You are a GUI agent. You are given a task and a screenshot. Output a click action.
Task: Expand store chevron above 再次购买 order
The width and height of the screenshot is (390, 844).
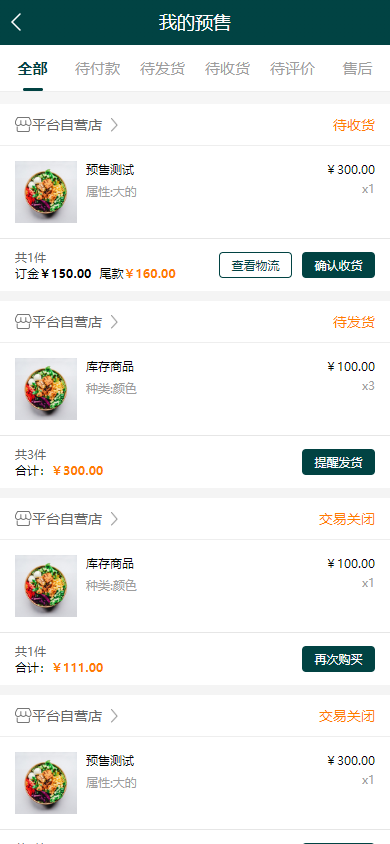coord(114,519)
